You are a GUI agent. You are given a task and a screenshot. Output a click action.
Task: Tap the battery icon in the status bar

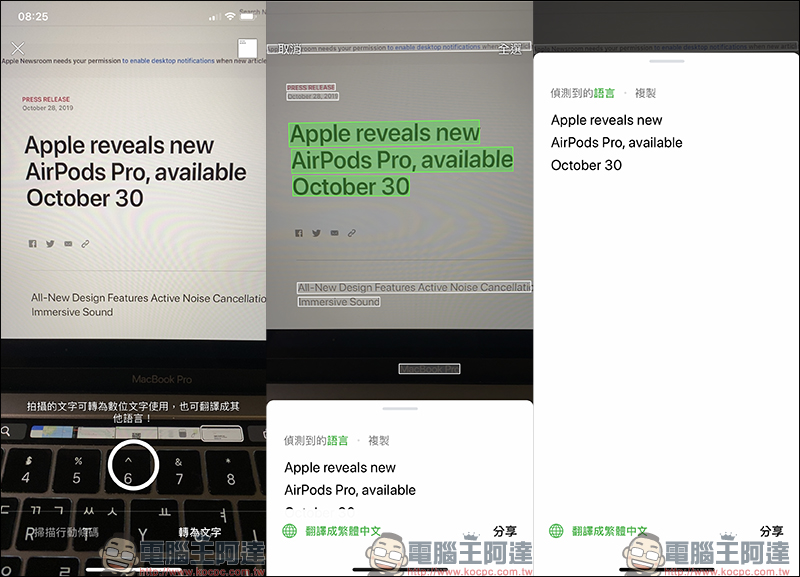247,16
